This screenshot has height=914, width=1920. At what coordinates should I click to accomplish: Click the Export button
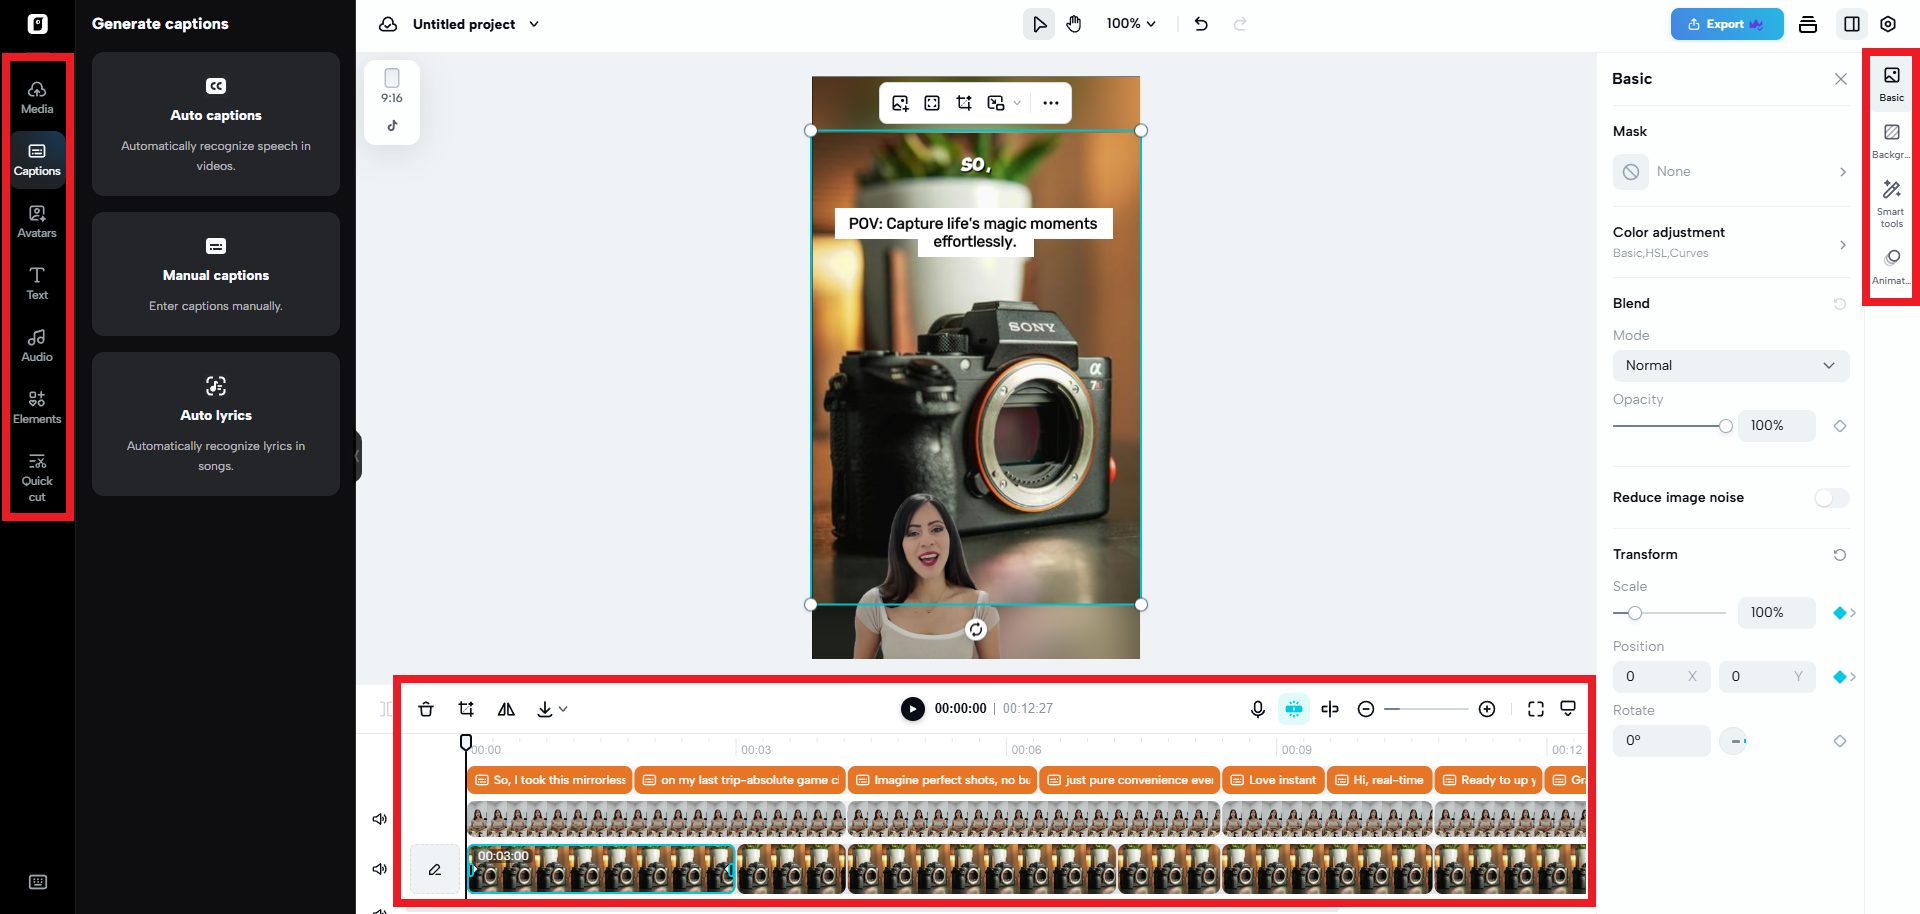1727,24
